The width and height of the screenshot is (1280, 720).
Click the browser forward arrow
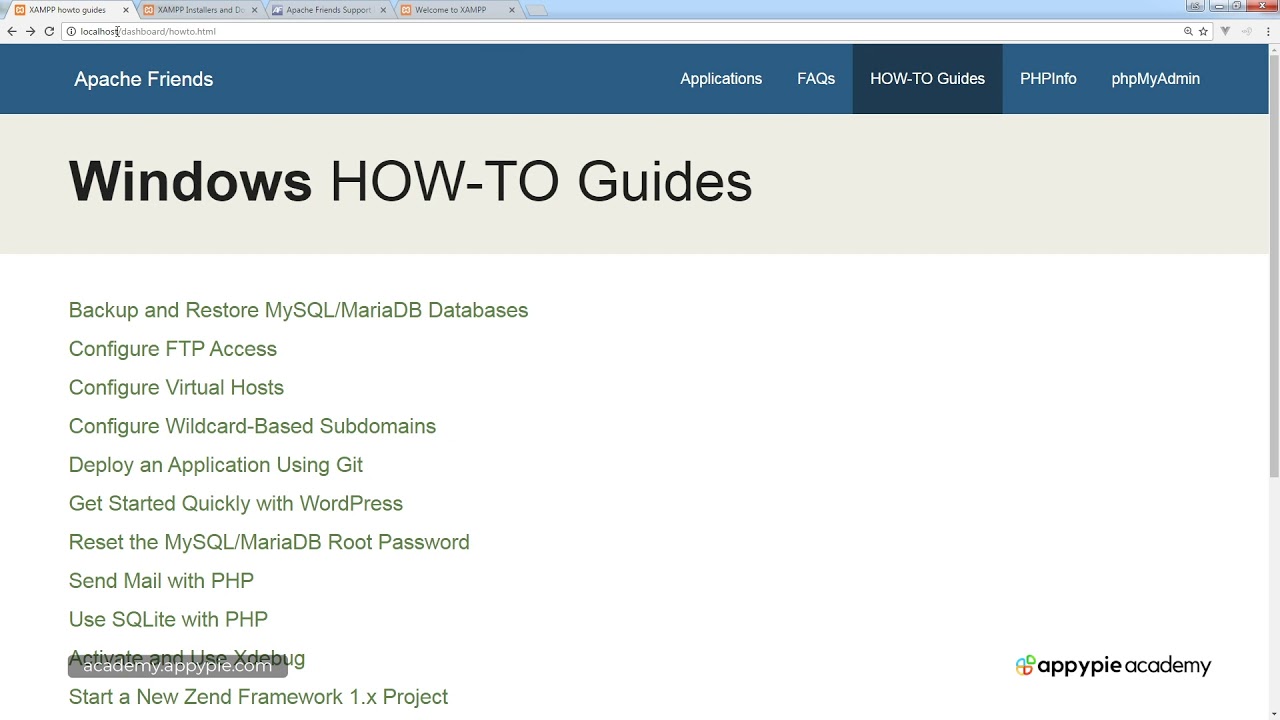[30, 31]
